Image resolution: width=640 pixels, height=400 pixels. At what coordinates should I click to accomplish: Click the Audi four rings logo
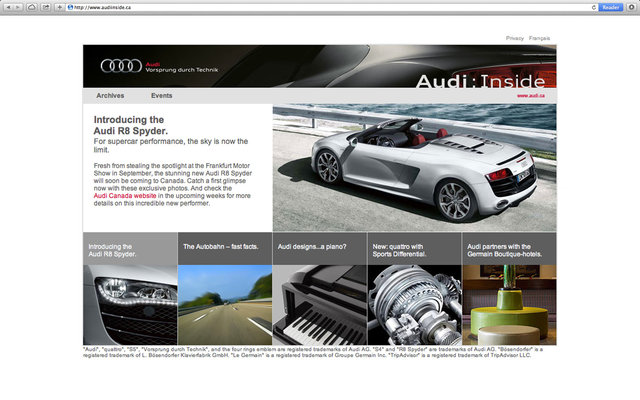121,66
